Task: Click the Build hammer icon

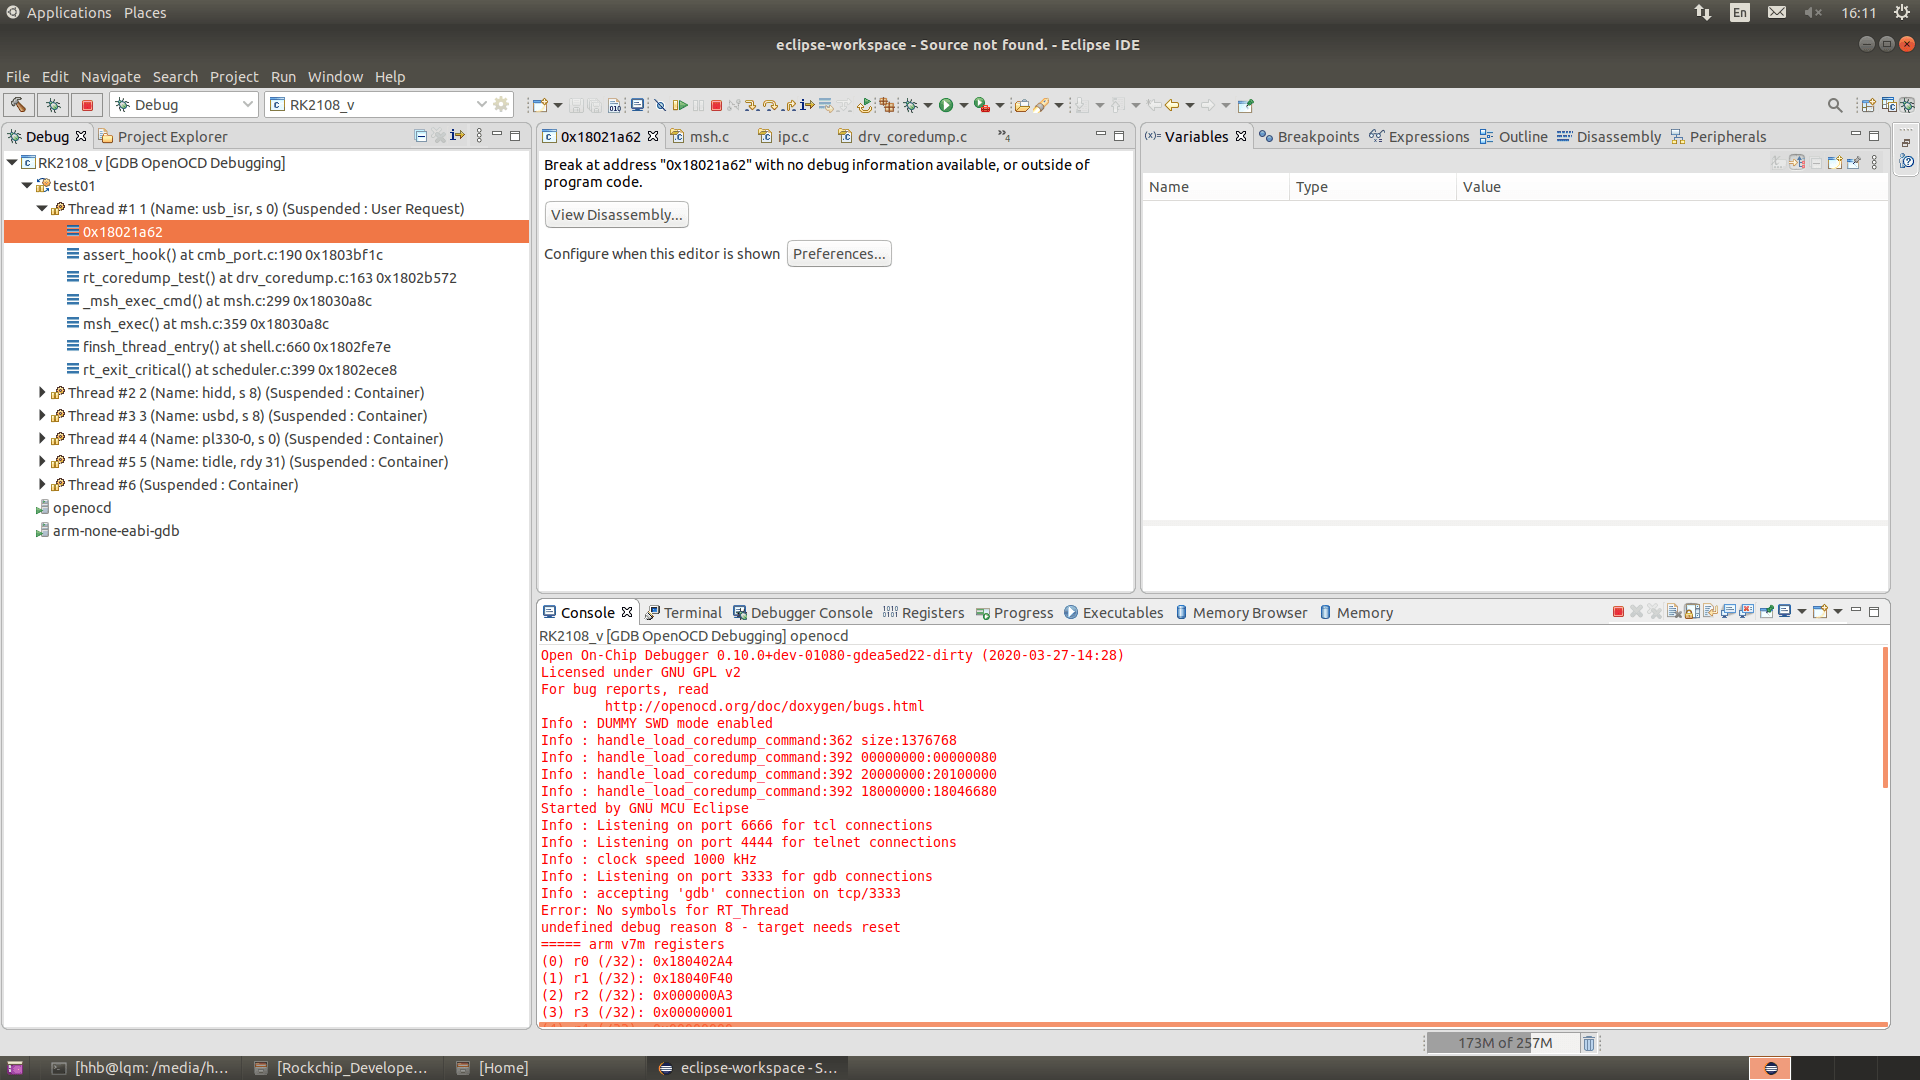Action: click(18, 104)
